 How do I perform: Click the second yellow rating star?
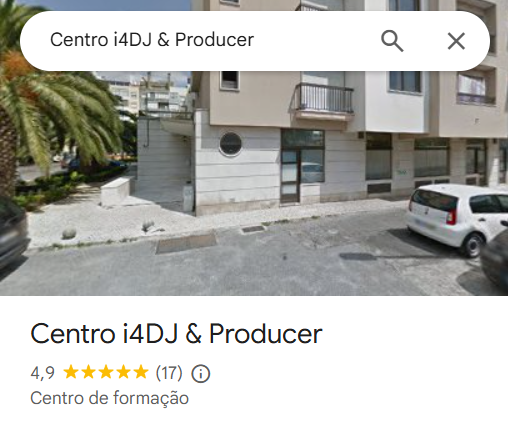tap(88, 372)
